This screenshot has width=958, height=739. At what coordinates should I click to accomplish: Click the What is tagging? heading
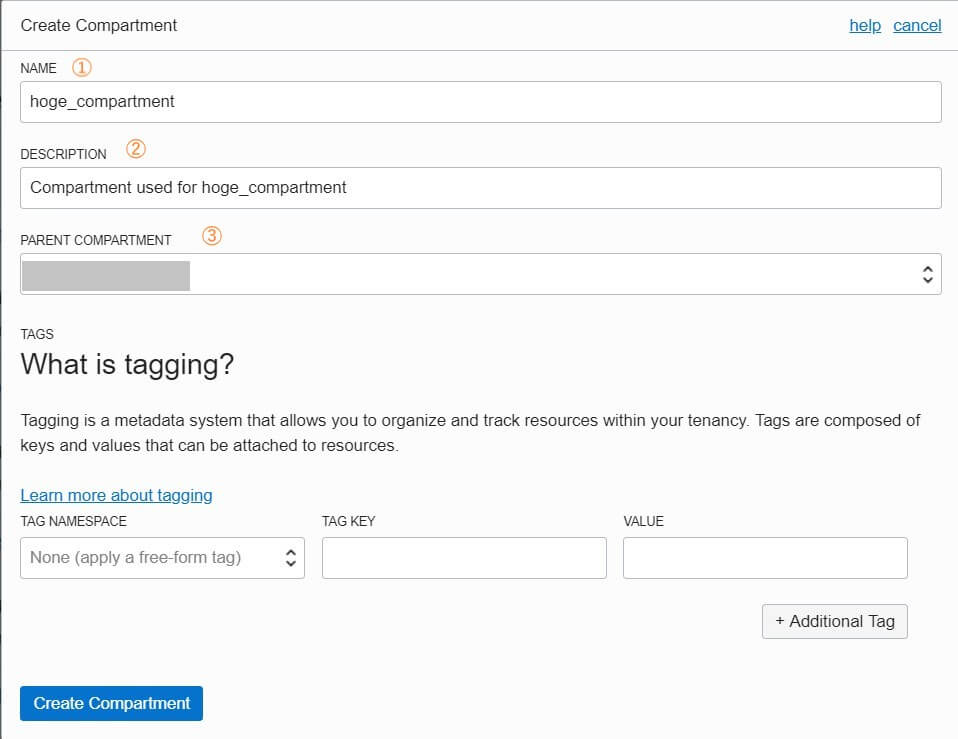tap(127, 365)
